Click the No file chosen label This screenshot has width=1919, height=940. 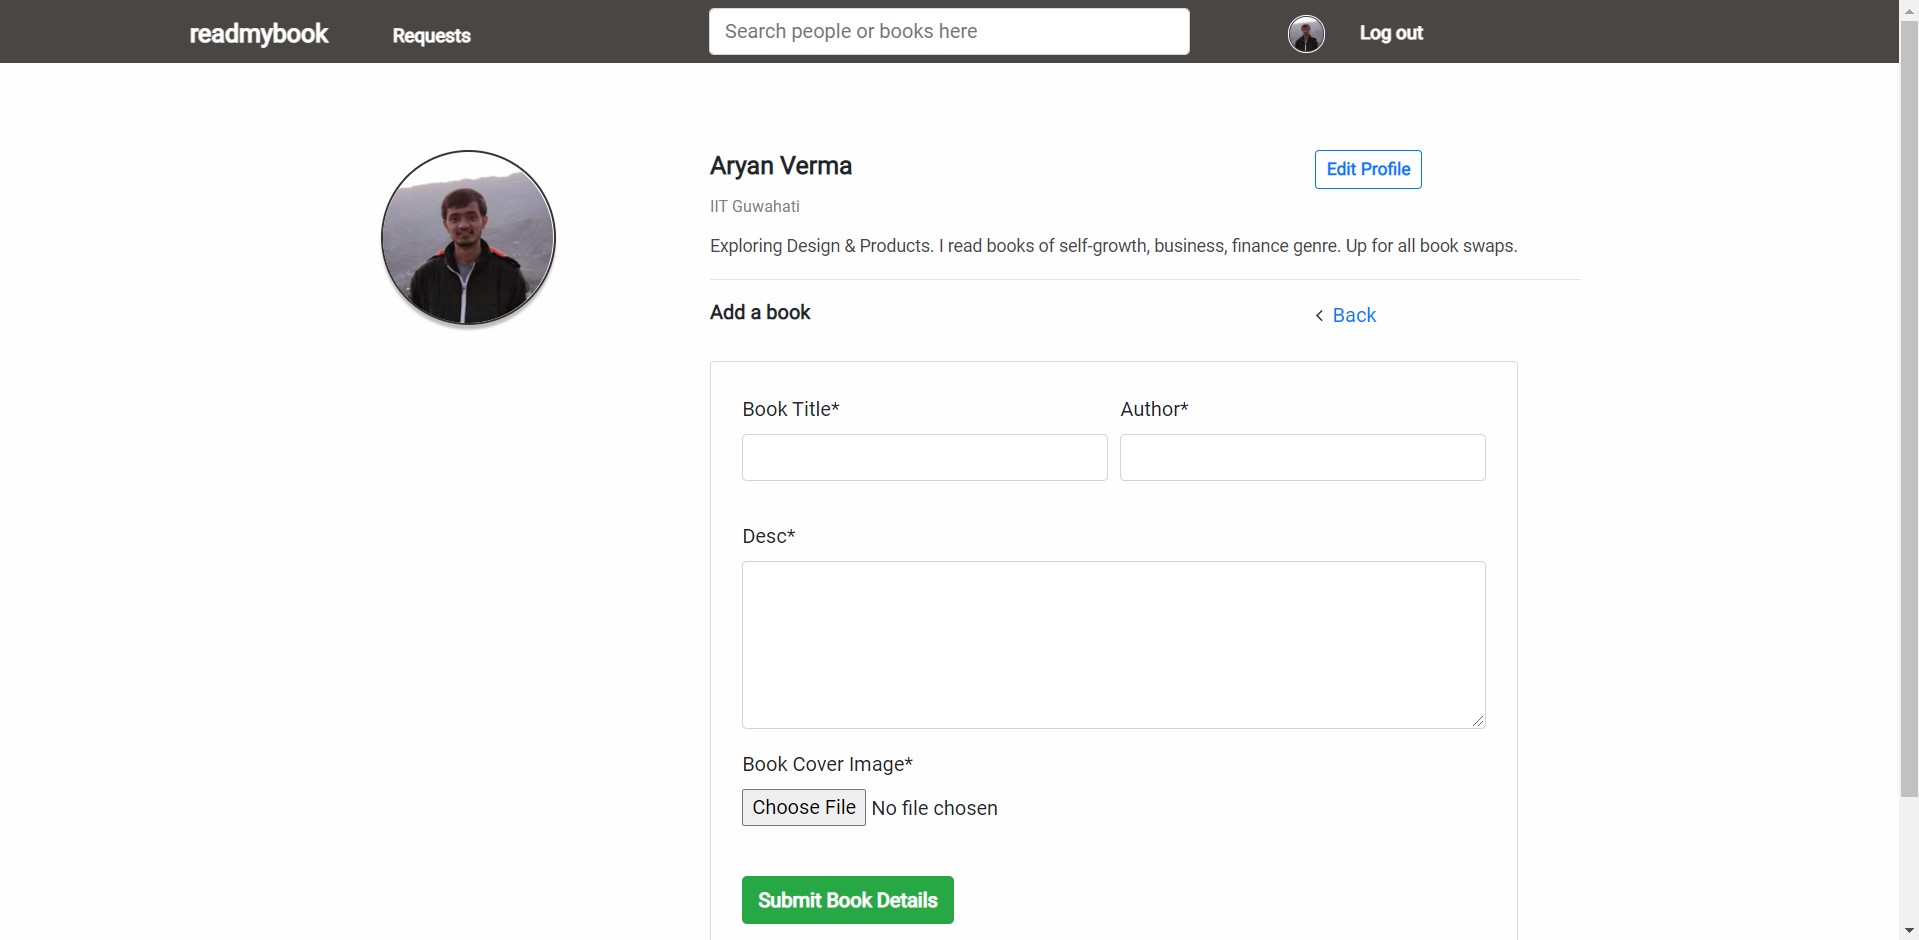coord(934,808)
